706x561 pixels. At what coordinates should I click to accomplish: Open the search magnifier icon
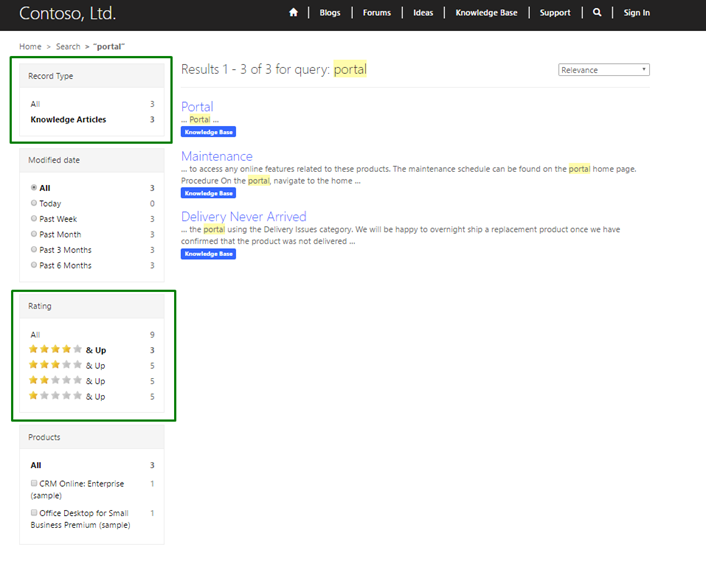click(597, 13)
